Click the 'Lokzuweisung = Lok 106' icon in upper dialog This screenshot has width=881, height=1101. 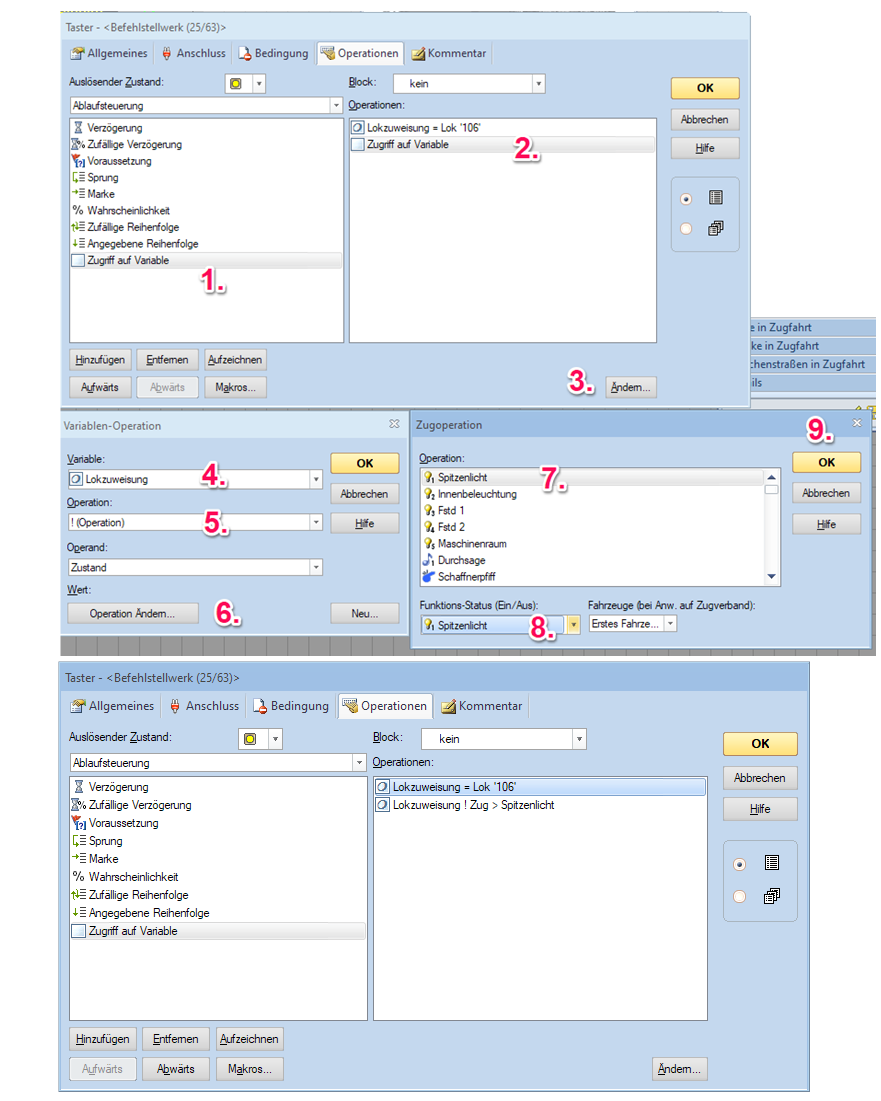[x=358, y=128]
